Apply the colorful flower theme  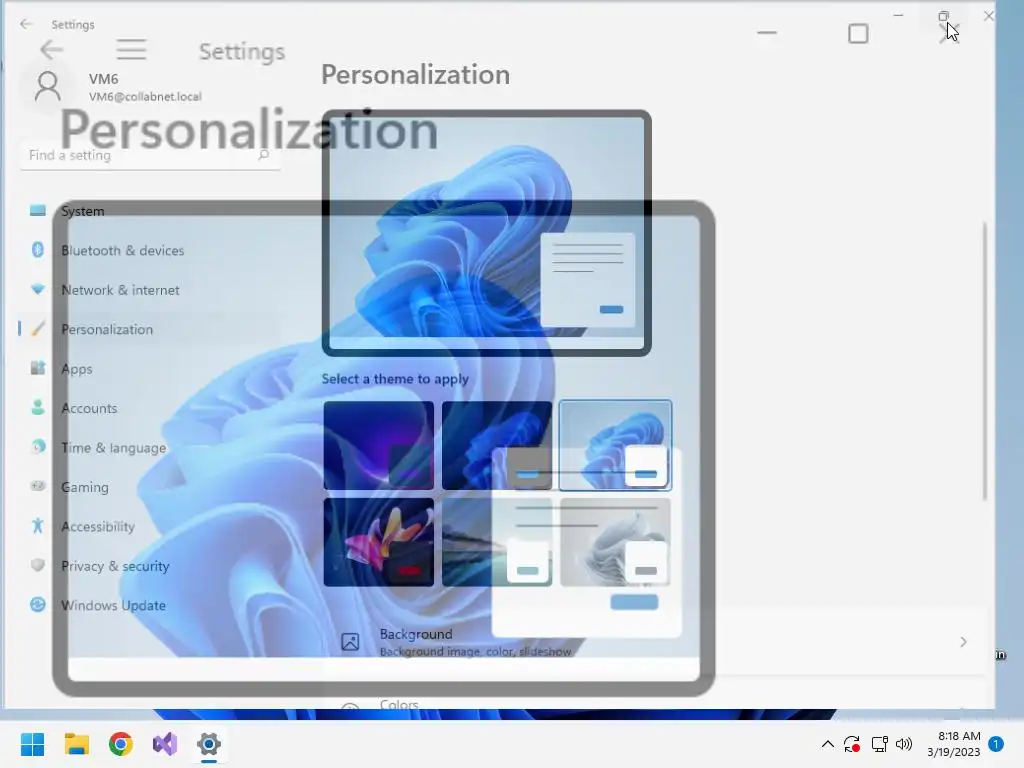click(379, 542)
